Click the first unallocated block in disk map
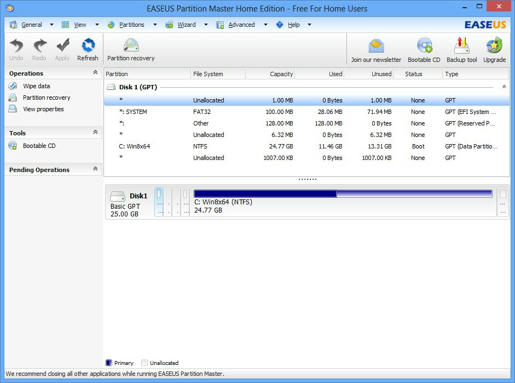This screenshot has height=383, width=515. coord(159,202)
